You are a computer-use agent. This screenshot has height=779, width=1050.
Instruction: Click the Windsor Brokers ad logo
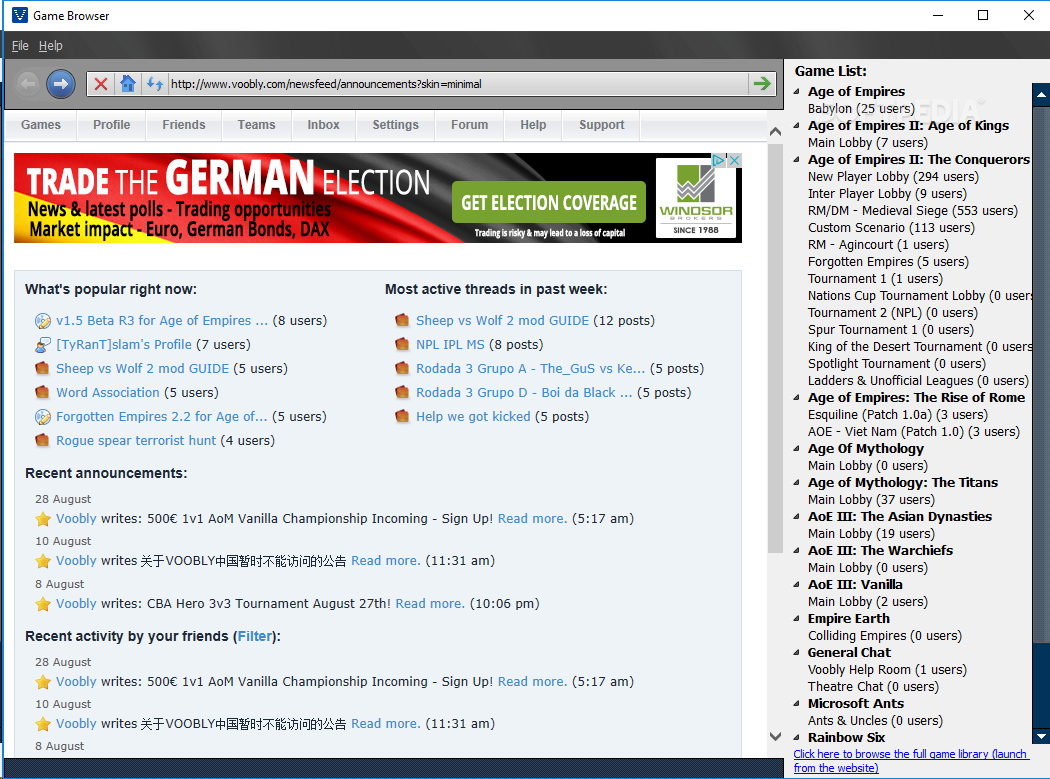pyautogui.click(x=696, y=198)
